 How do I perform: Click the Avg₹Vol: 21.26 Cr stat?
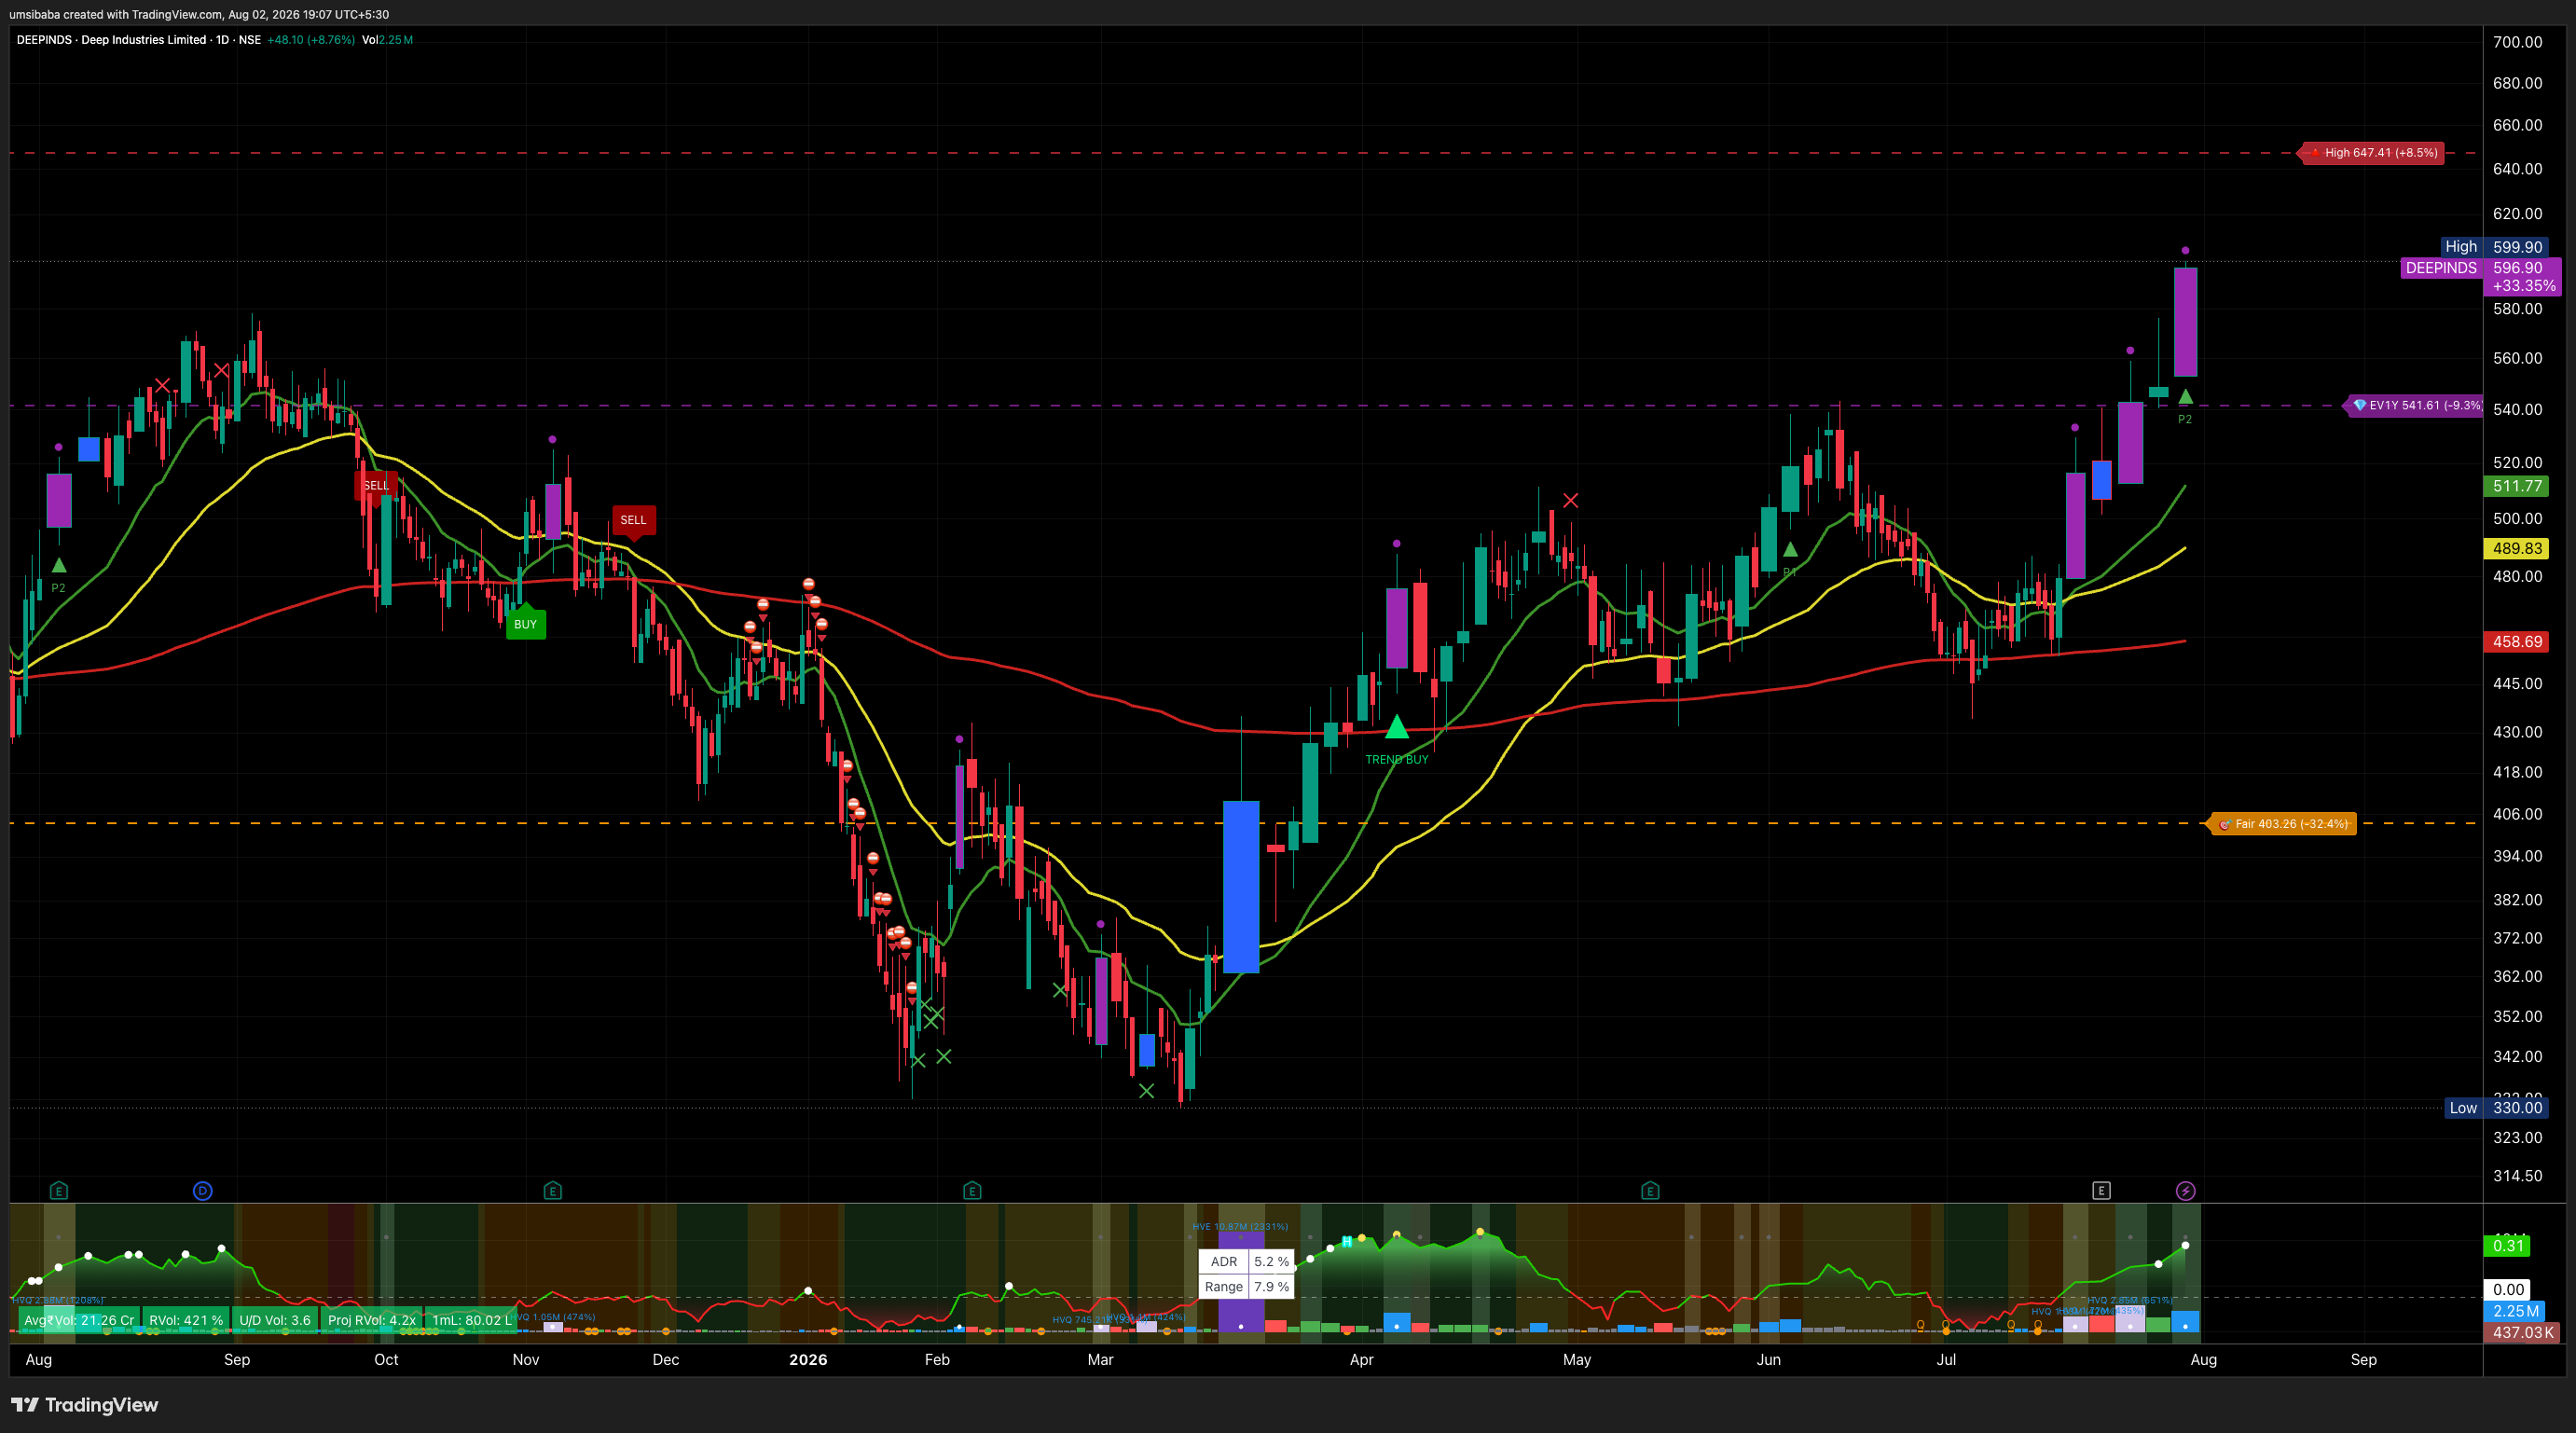(79, 1320)
